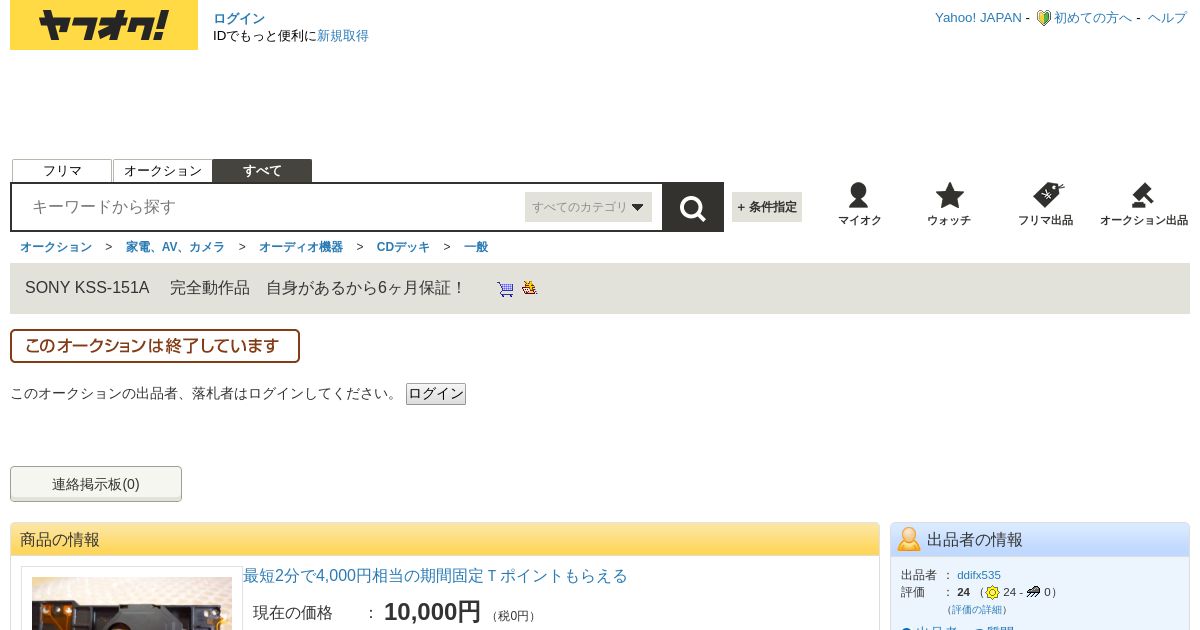
Task: Open the 評価の詳細 link
Action: click(x=977, y=609)
